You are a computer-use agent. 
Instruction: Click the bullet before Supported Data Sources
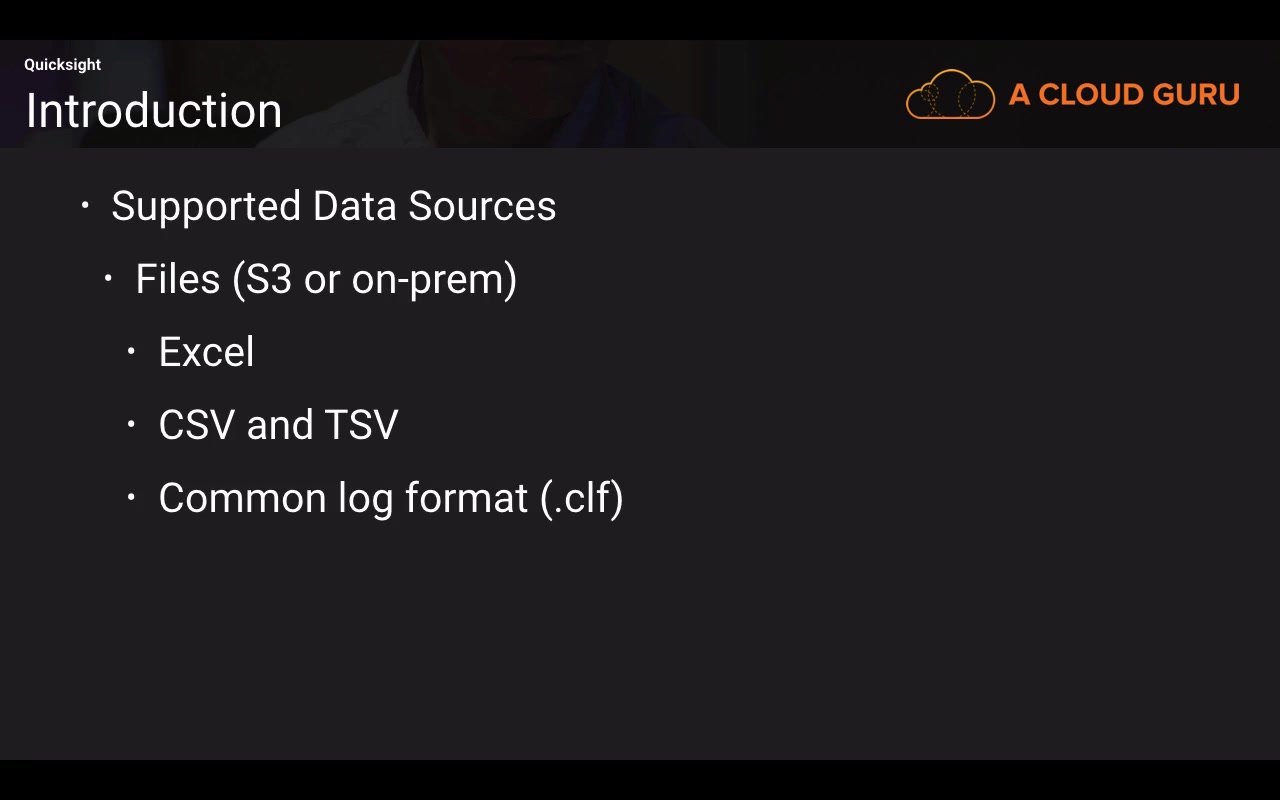(85, 206)
